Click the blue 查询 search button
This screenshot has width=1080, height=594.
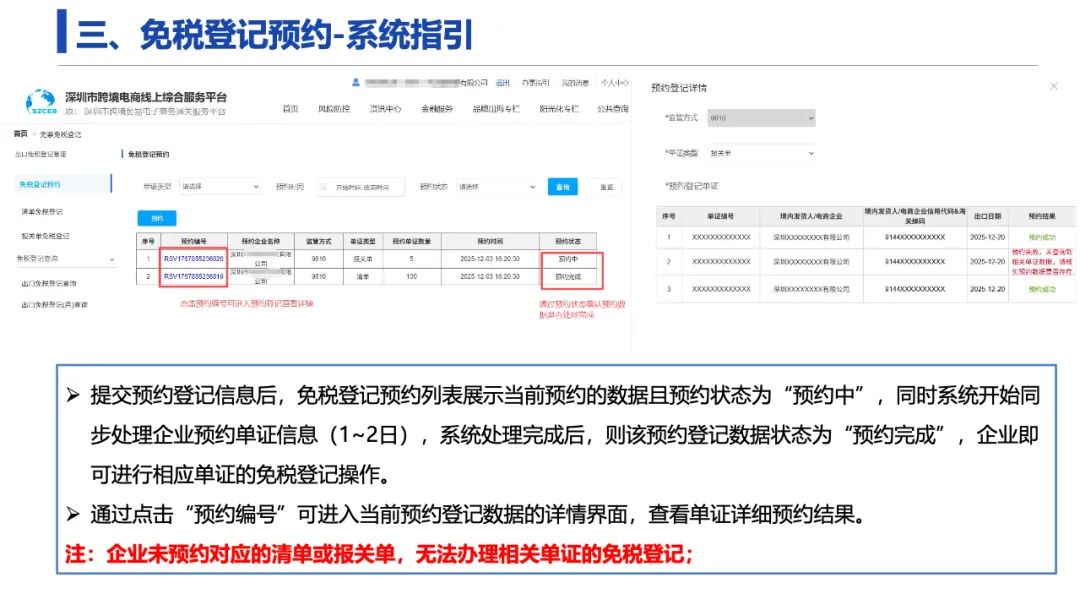(x=563, y=186)
